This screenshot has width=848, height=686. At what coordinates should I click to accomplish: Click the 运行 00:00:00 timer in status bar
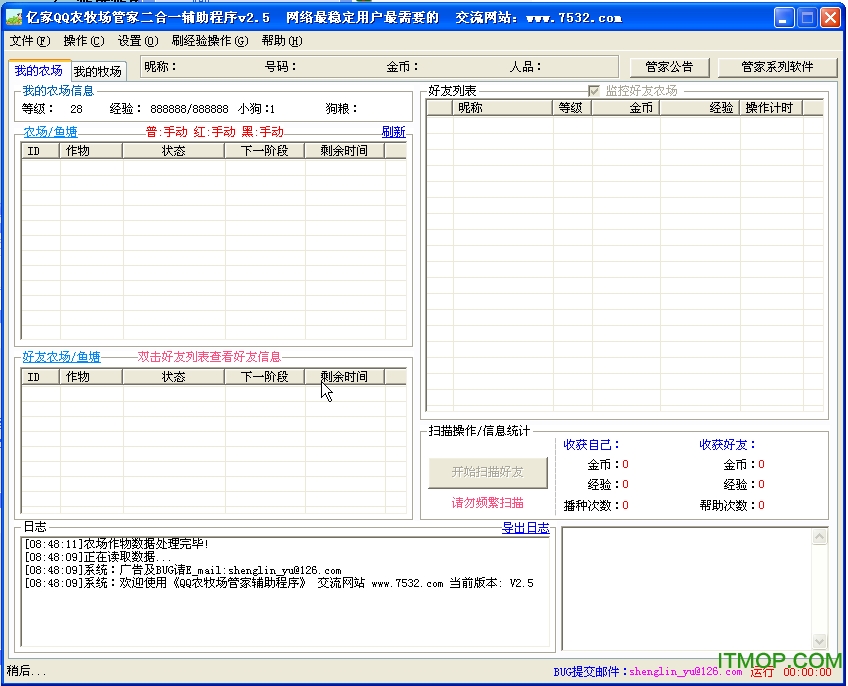[x=791, y=672]
